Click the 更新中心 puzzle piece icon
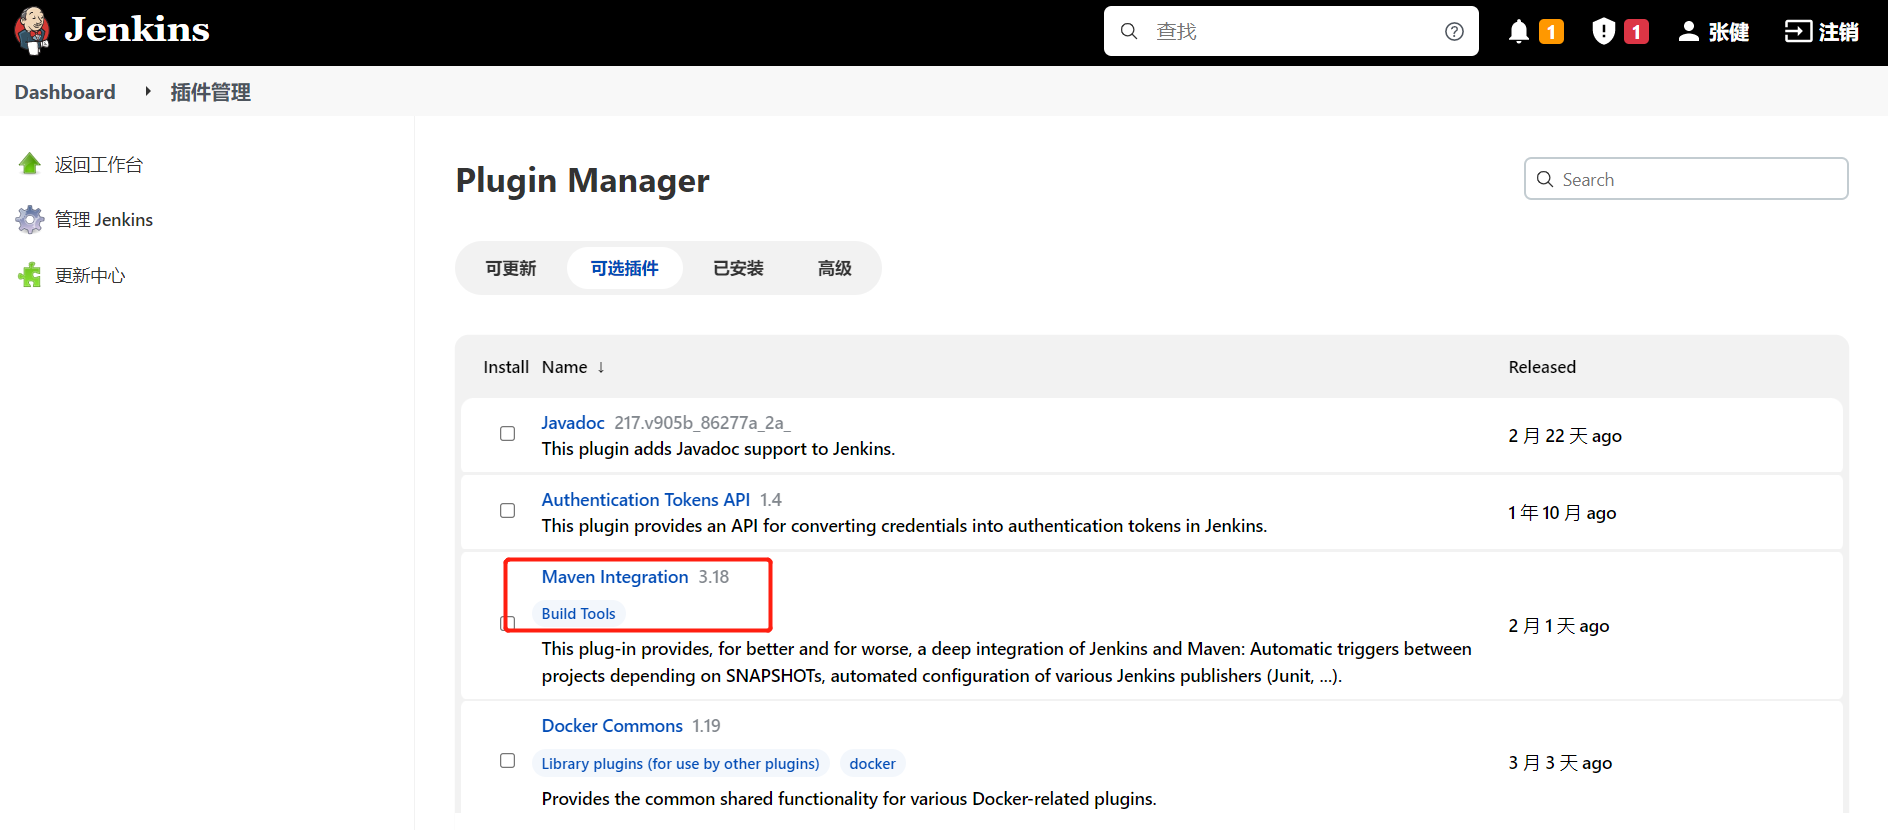Image resolution: width=1888 pixels, height=830 pixels. 30,275
